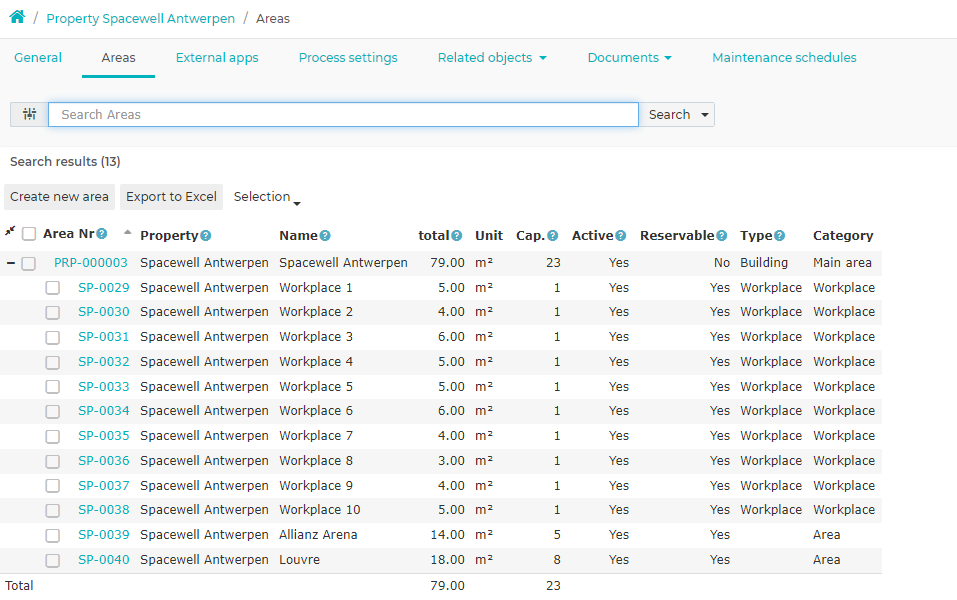Open area link SP-0039
Viewport: 957px width, 600px height.
(104, 535)
